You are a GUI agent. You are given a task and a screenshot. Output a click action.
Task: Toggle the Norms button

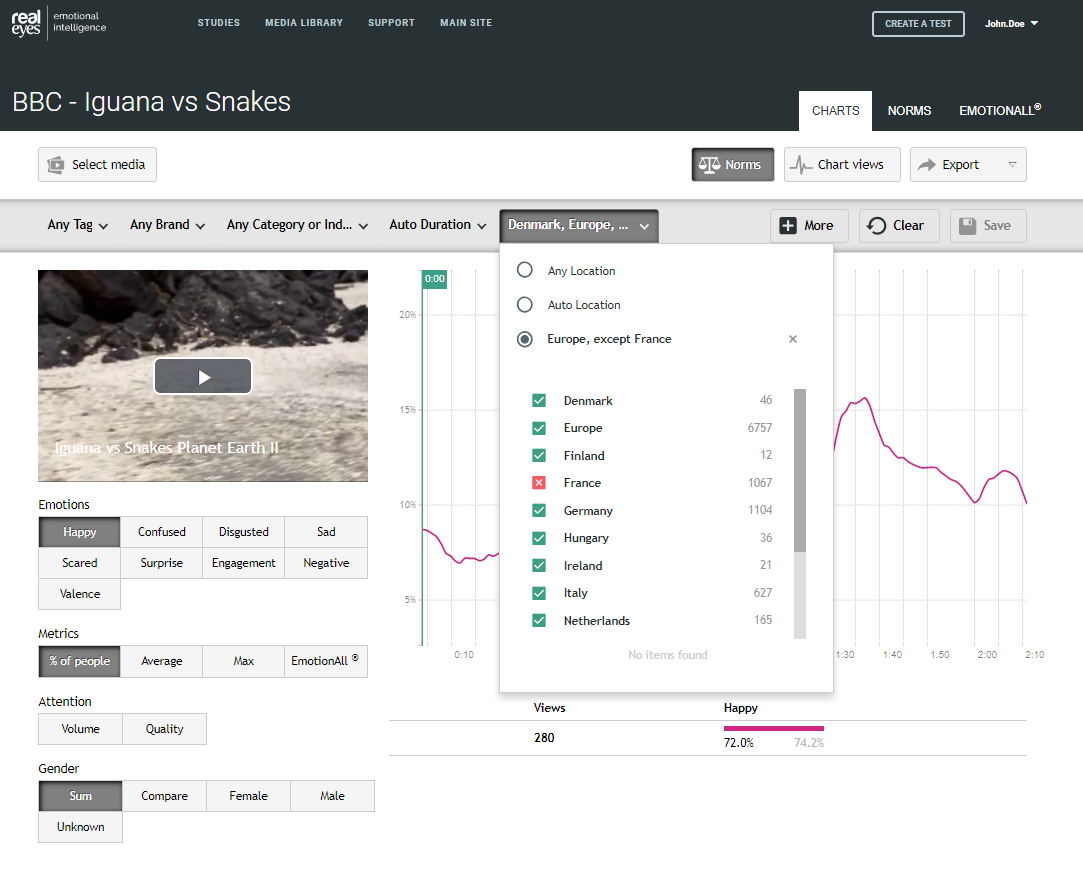click(x=733, y=164)
